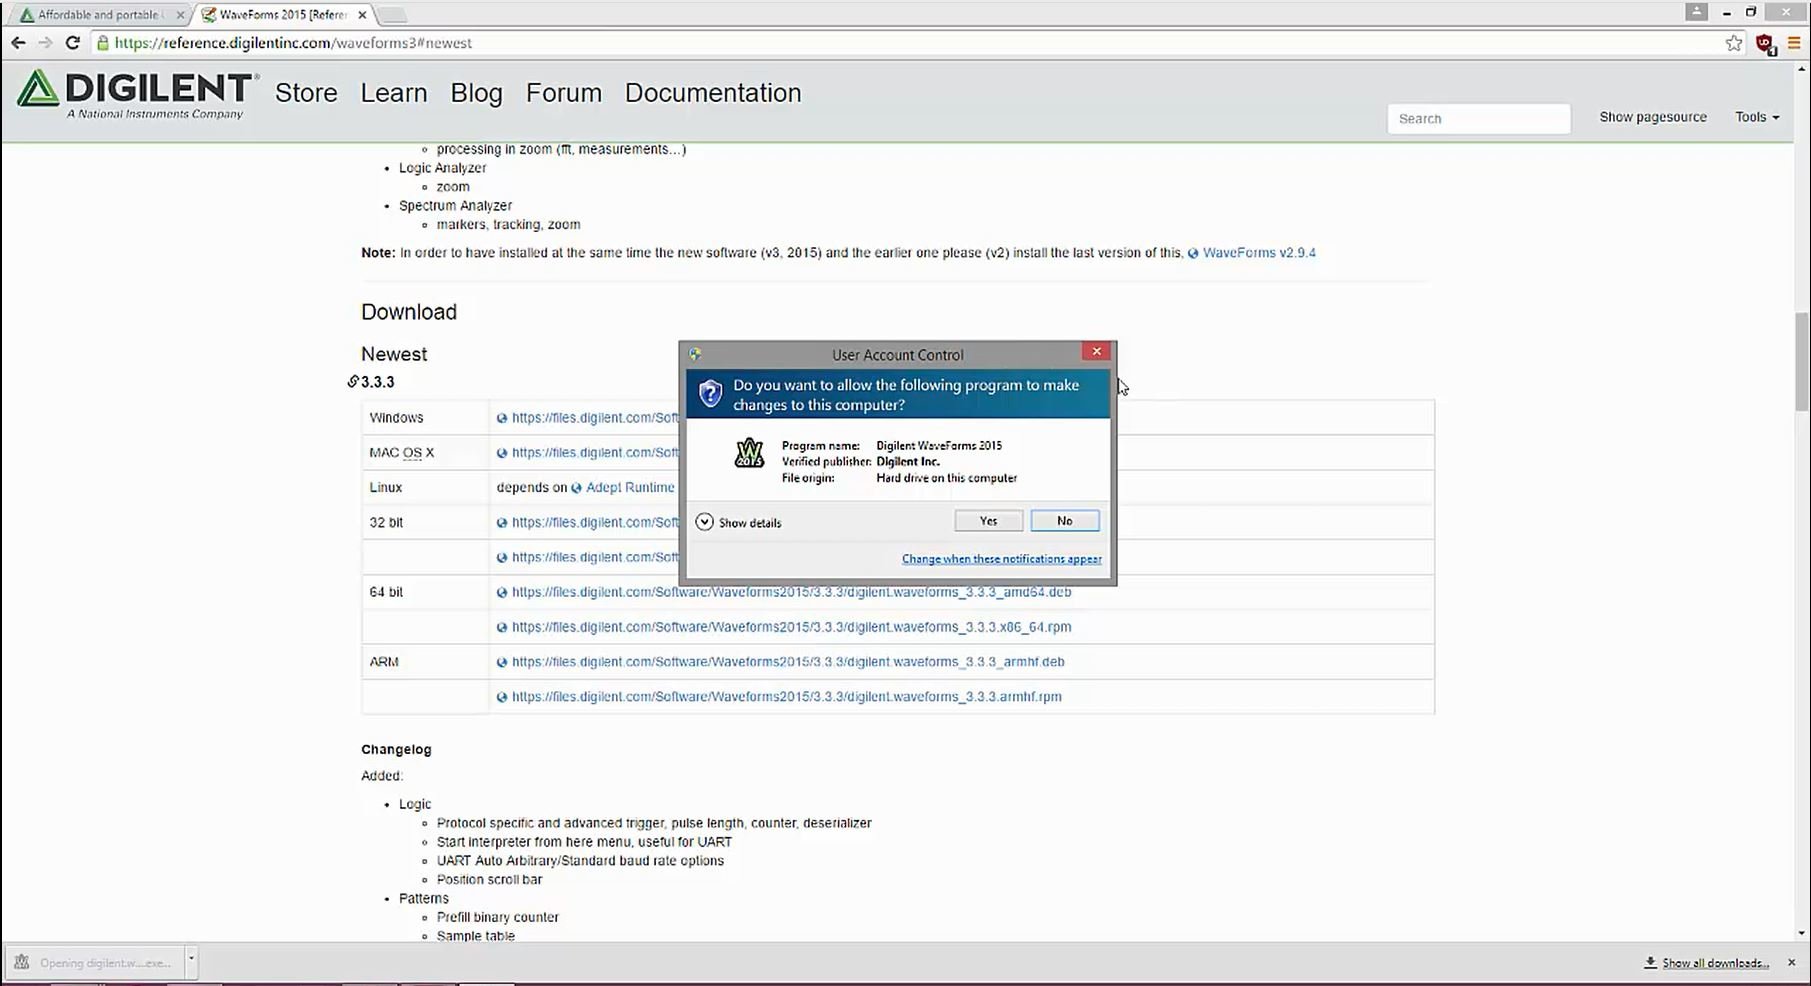This screenshot has height=986, width=1811.
Task: Click the green padlock in address bar
Action: pos(103,43)
